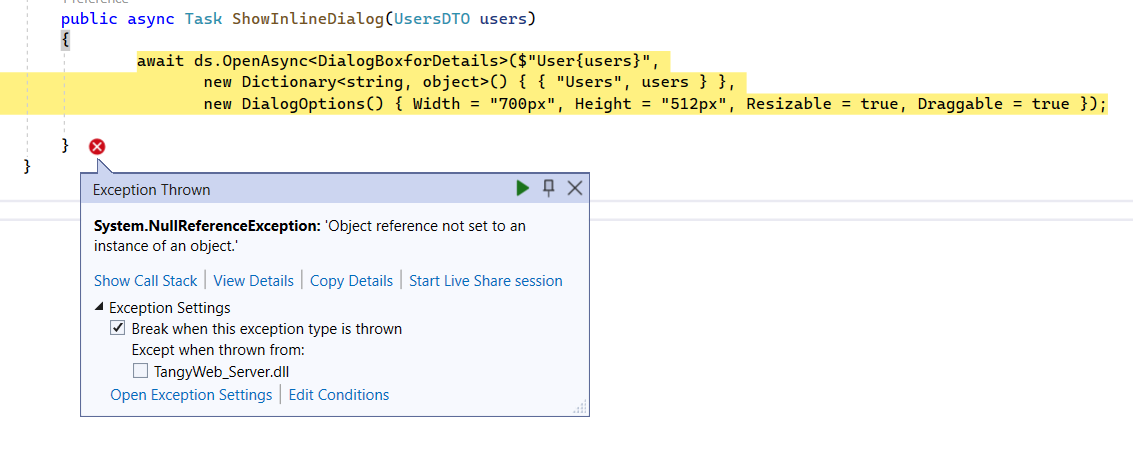The height and width of the screenshot is (458, 1133).
Task: Click Copy Details link
Action: click(x=351, y=281)
